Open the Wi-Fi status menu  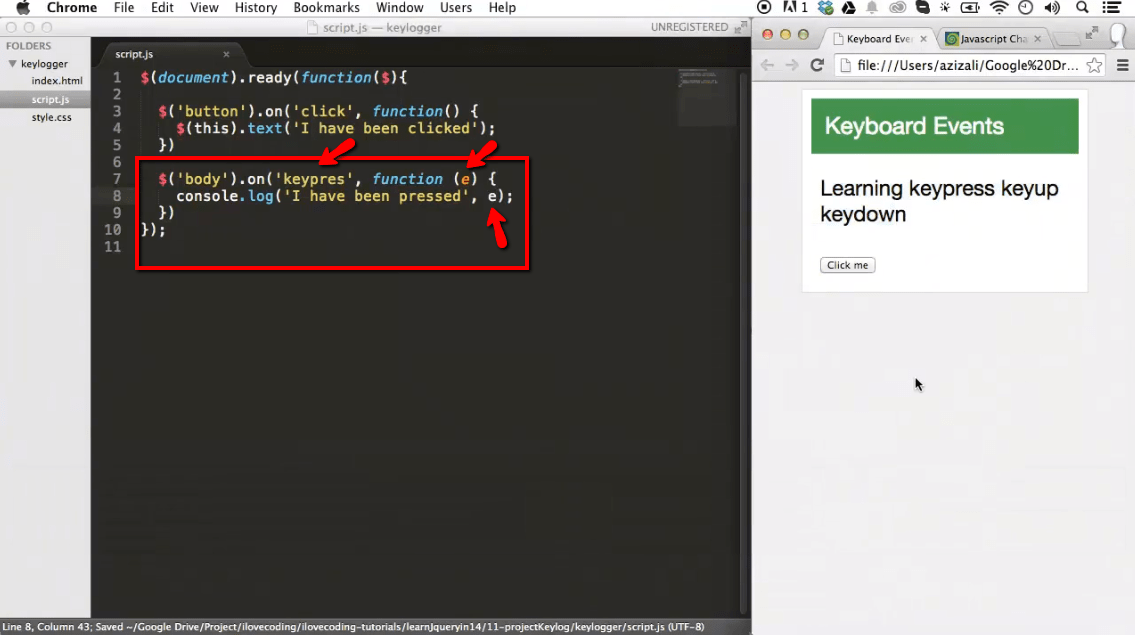pos(999,7)
